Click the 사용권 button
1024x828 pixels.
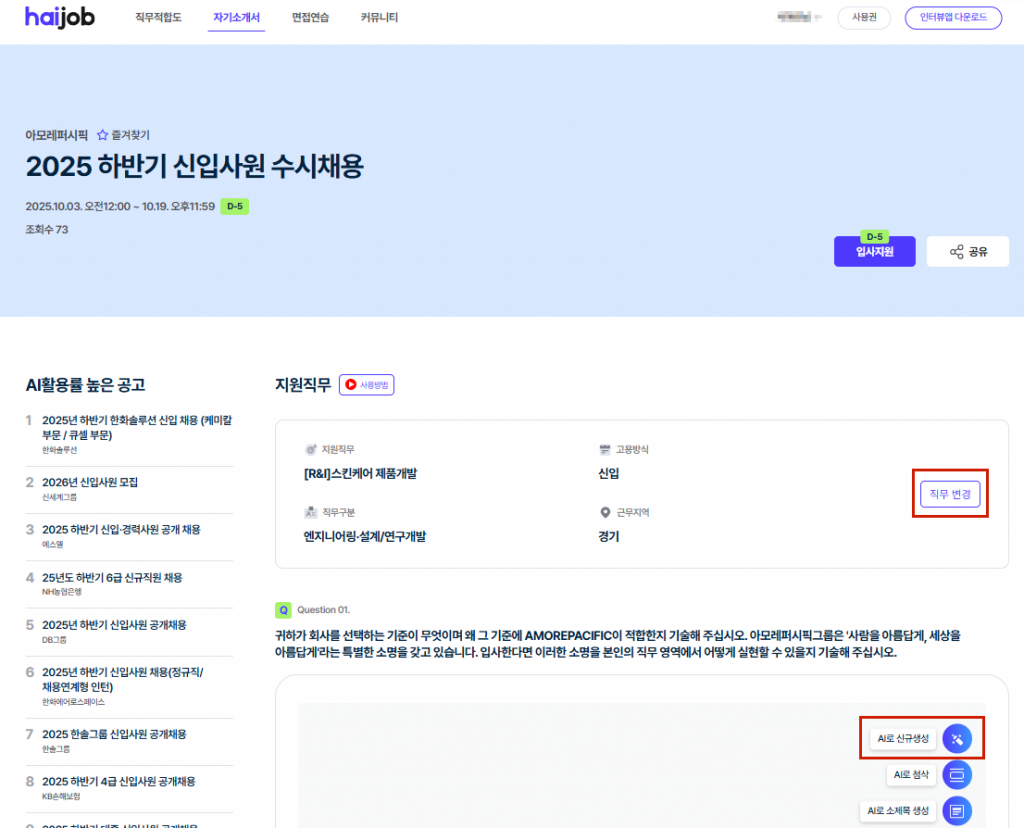point(863,18)
